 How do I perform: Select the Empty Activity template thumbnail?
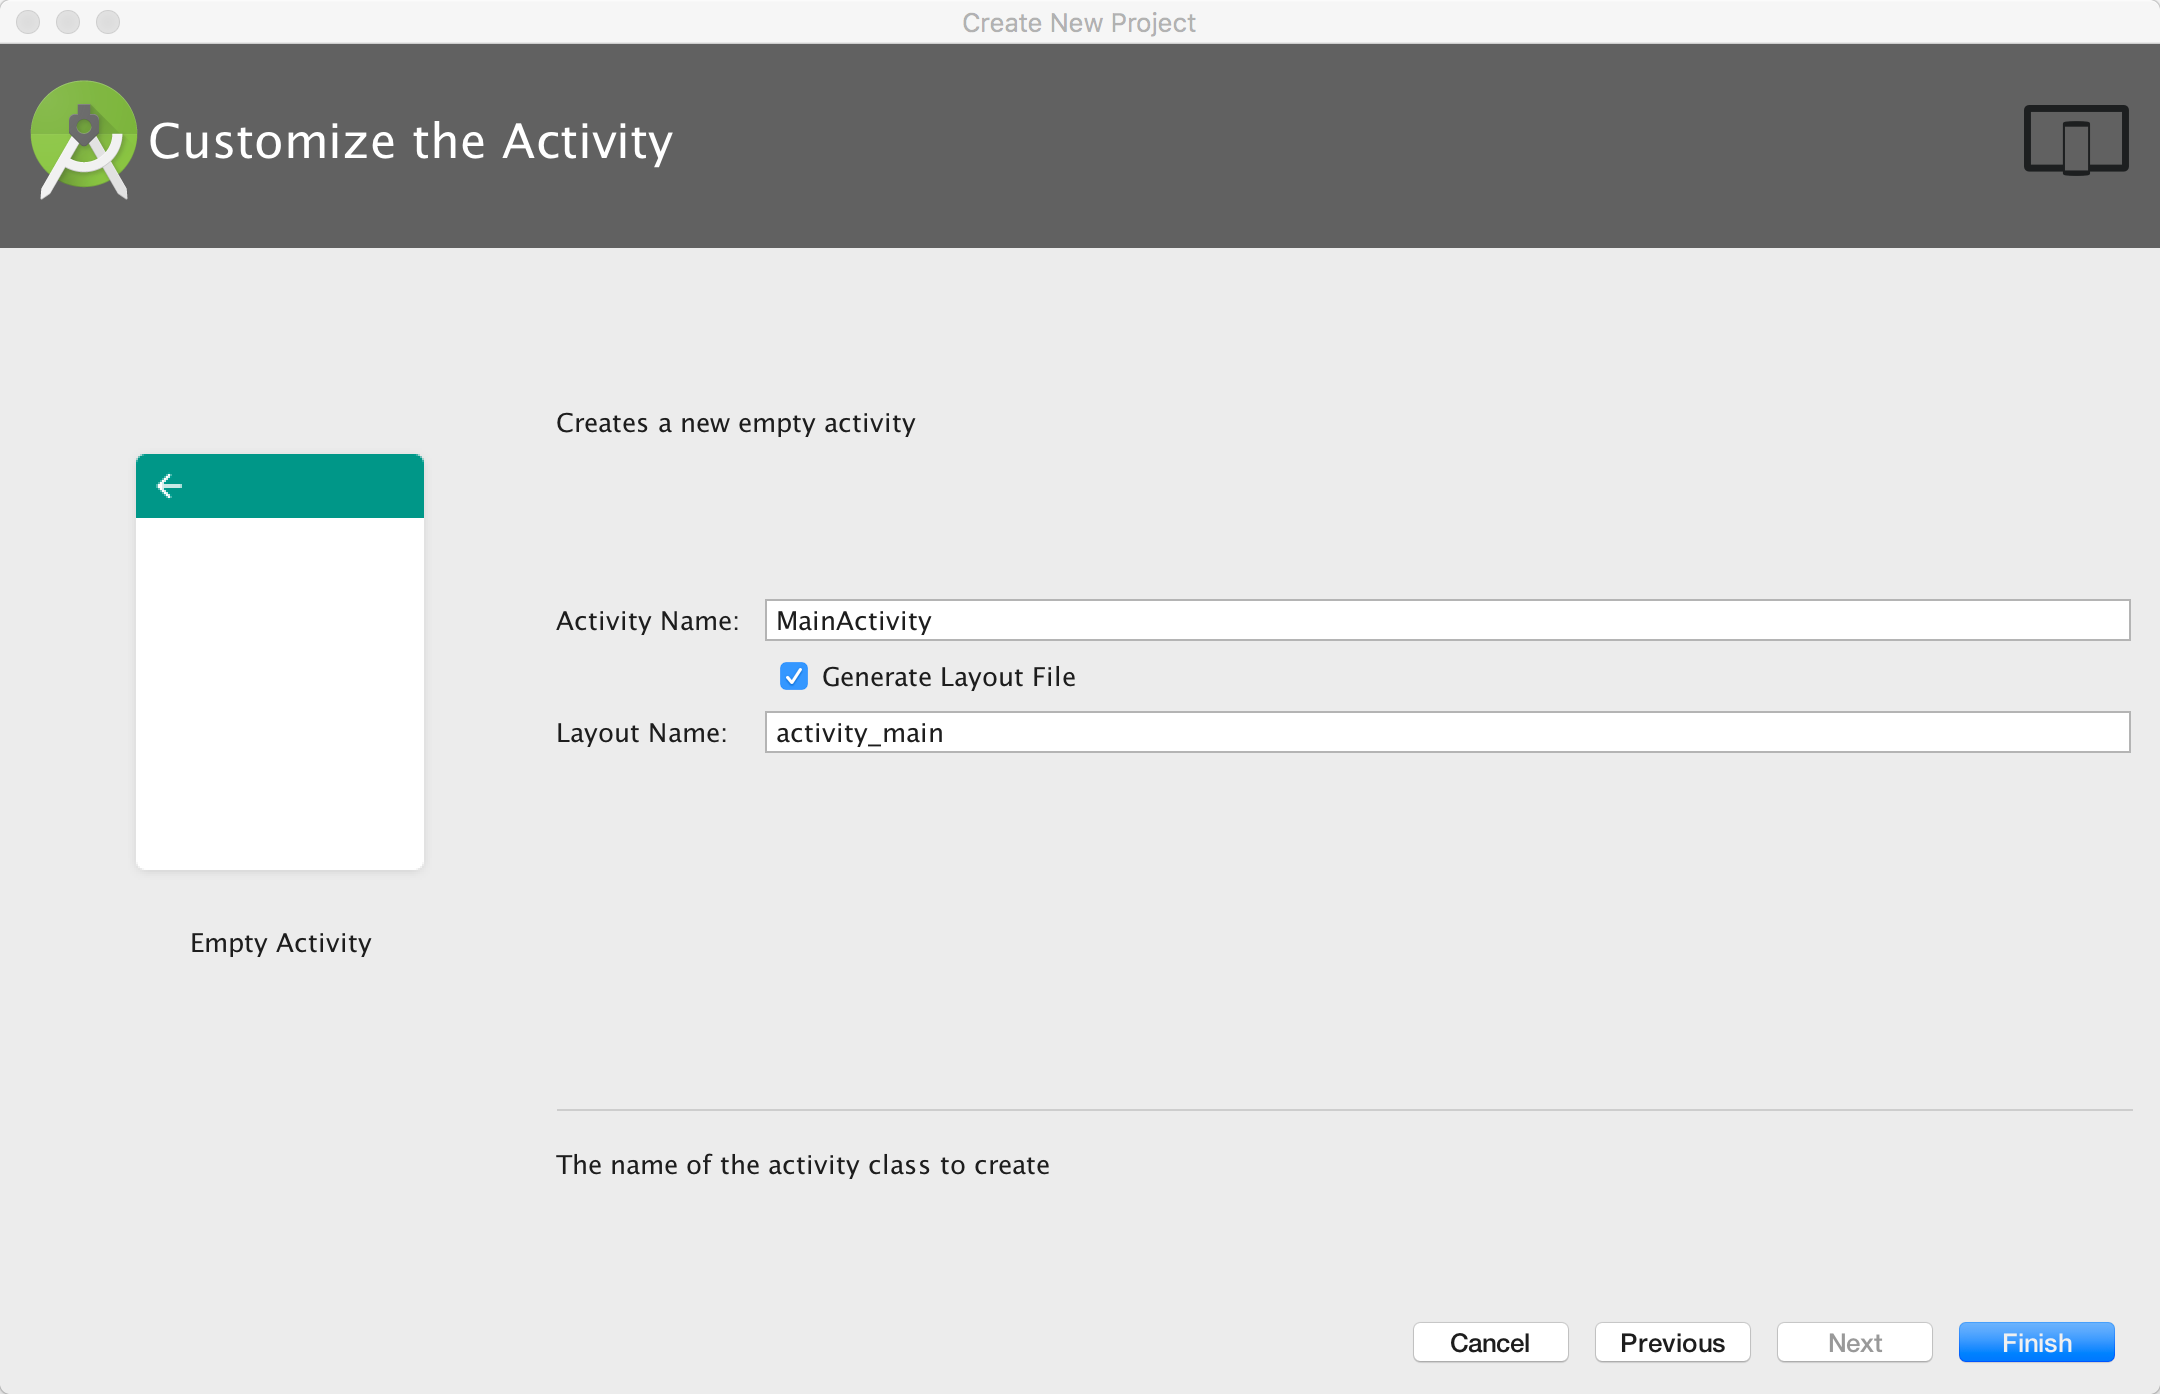(280, 660)
